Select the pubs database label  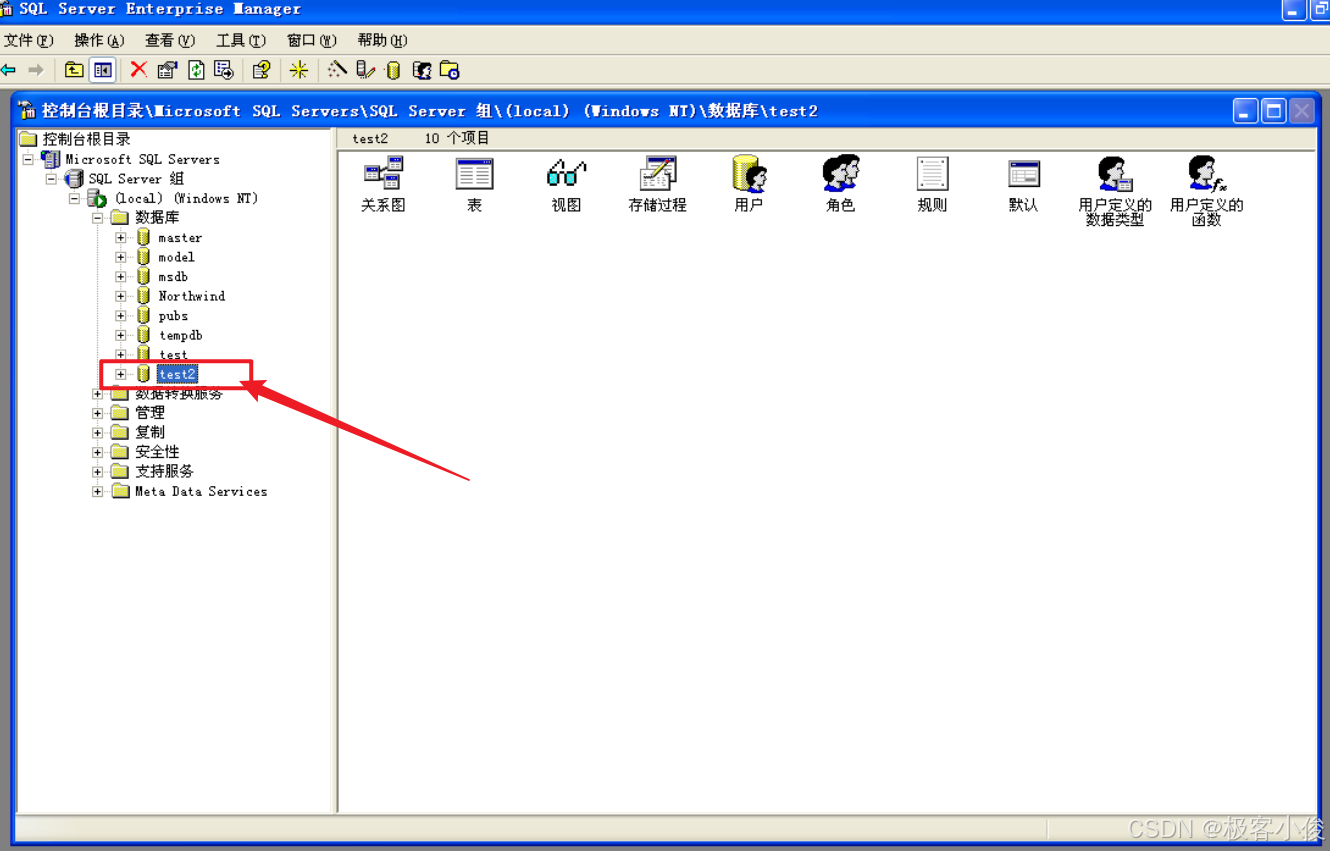coord(173,316)
